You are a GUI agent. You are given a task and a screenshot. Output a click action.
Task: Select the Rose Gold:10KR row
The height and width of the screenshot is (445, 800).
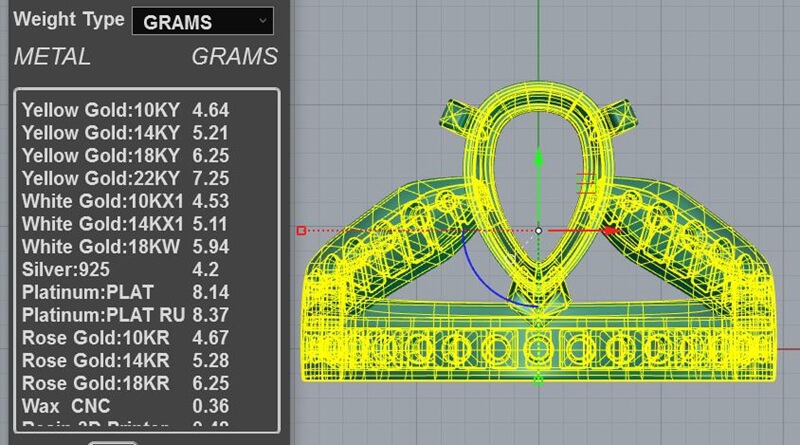[126, 338]
